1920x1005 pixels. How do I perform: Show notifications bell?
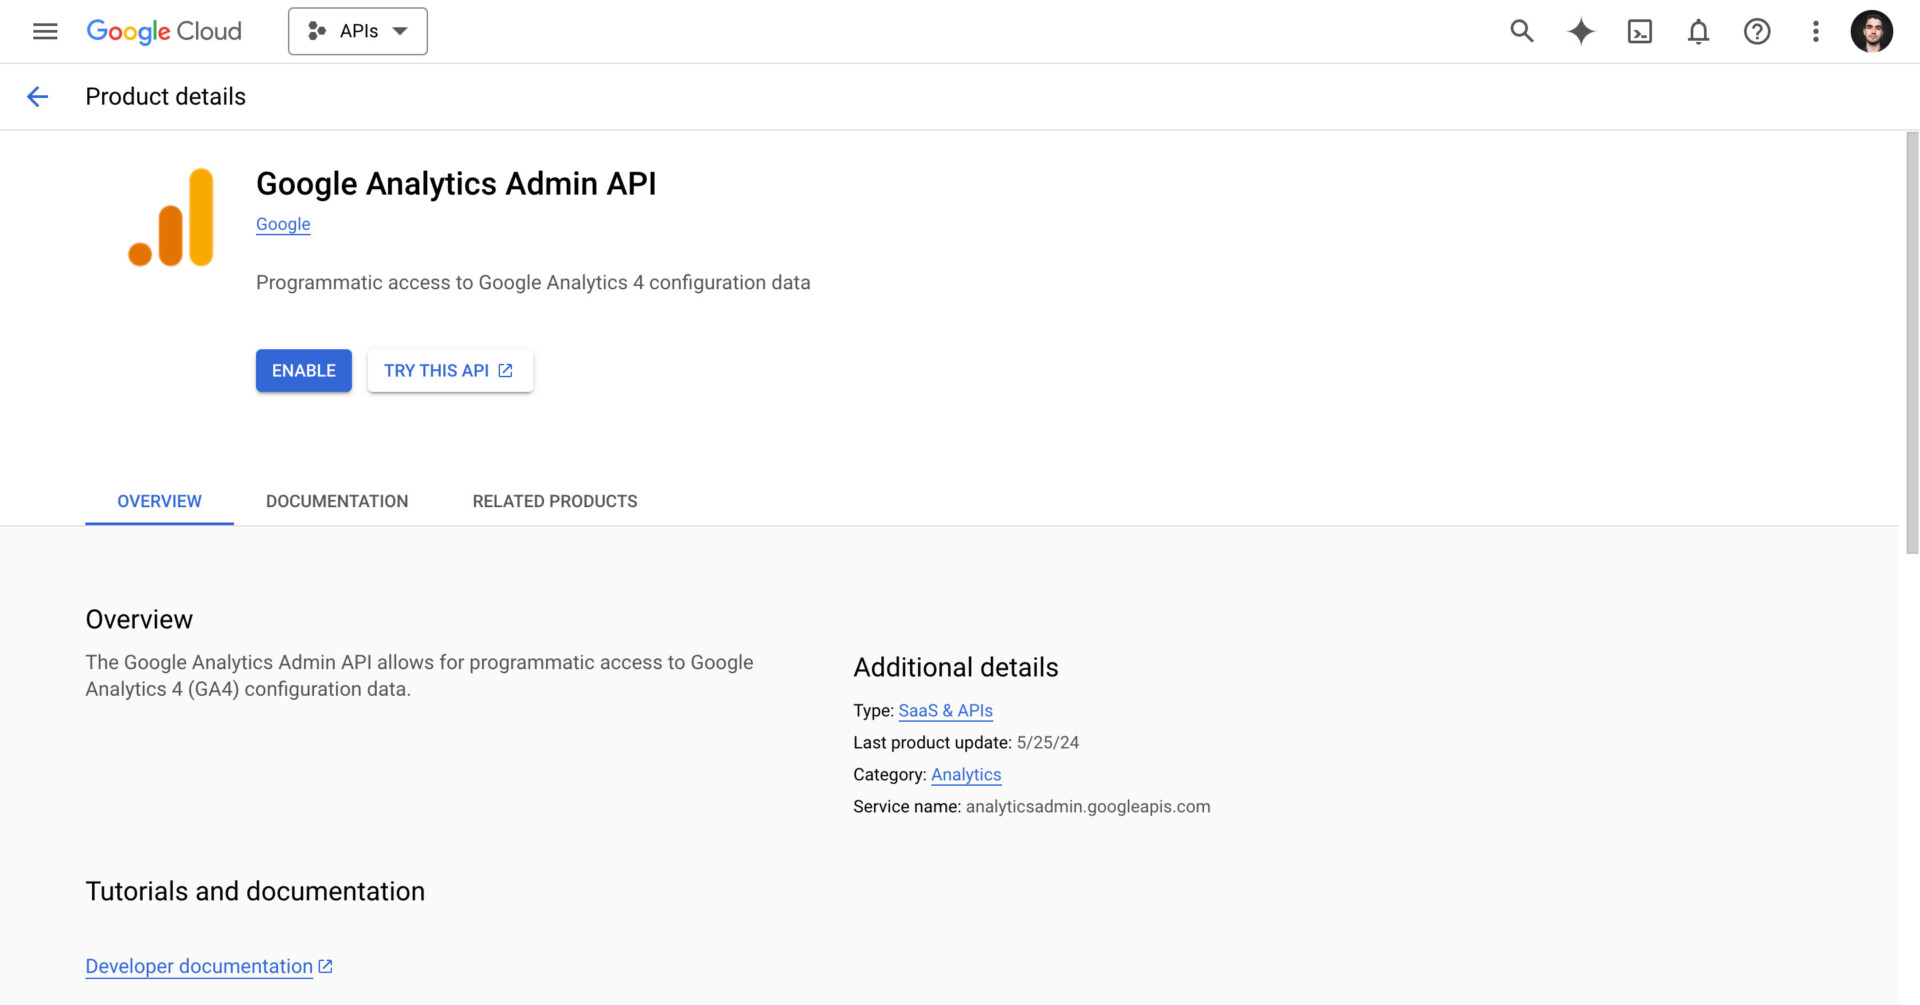[1698, 31]
